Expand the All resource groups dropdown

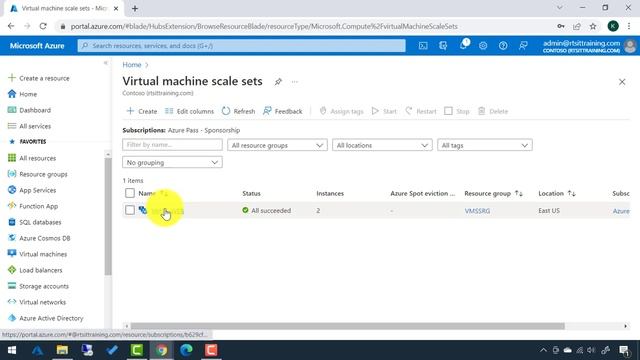[x=277, y=145]
